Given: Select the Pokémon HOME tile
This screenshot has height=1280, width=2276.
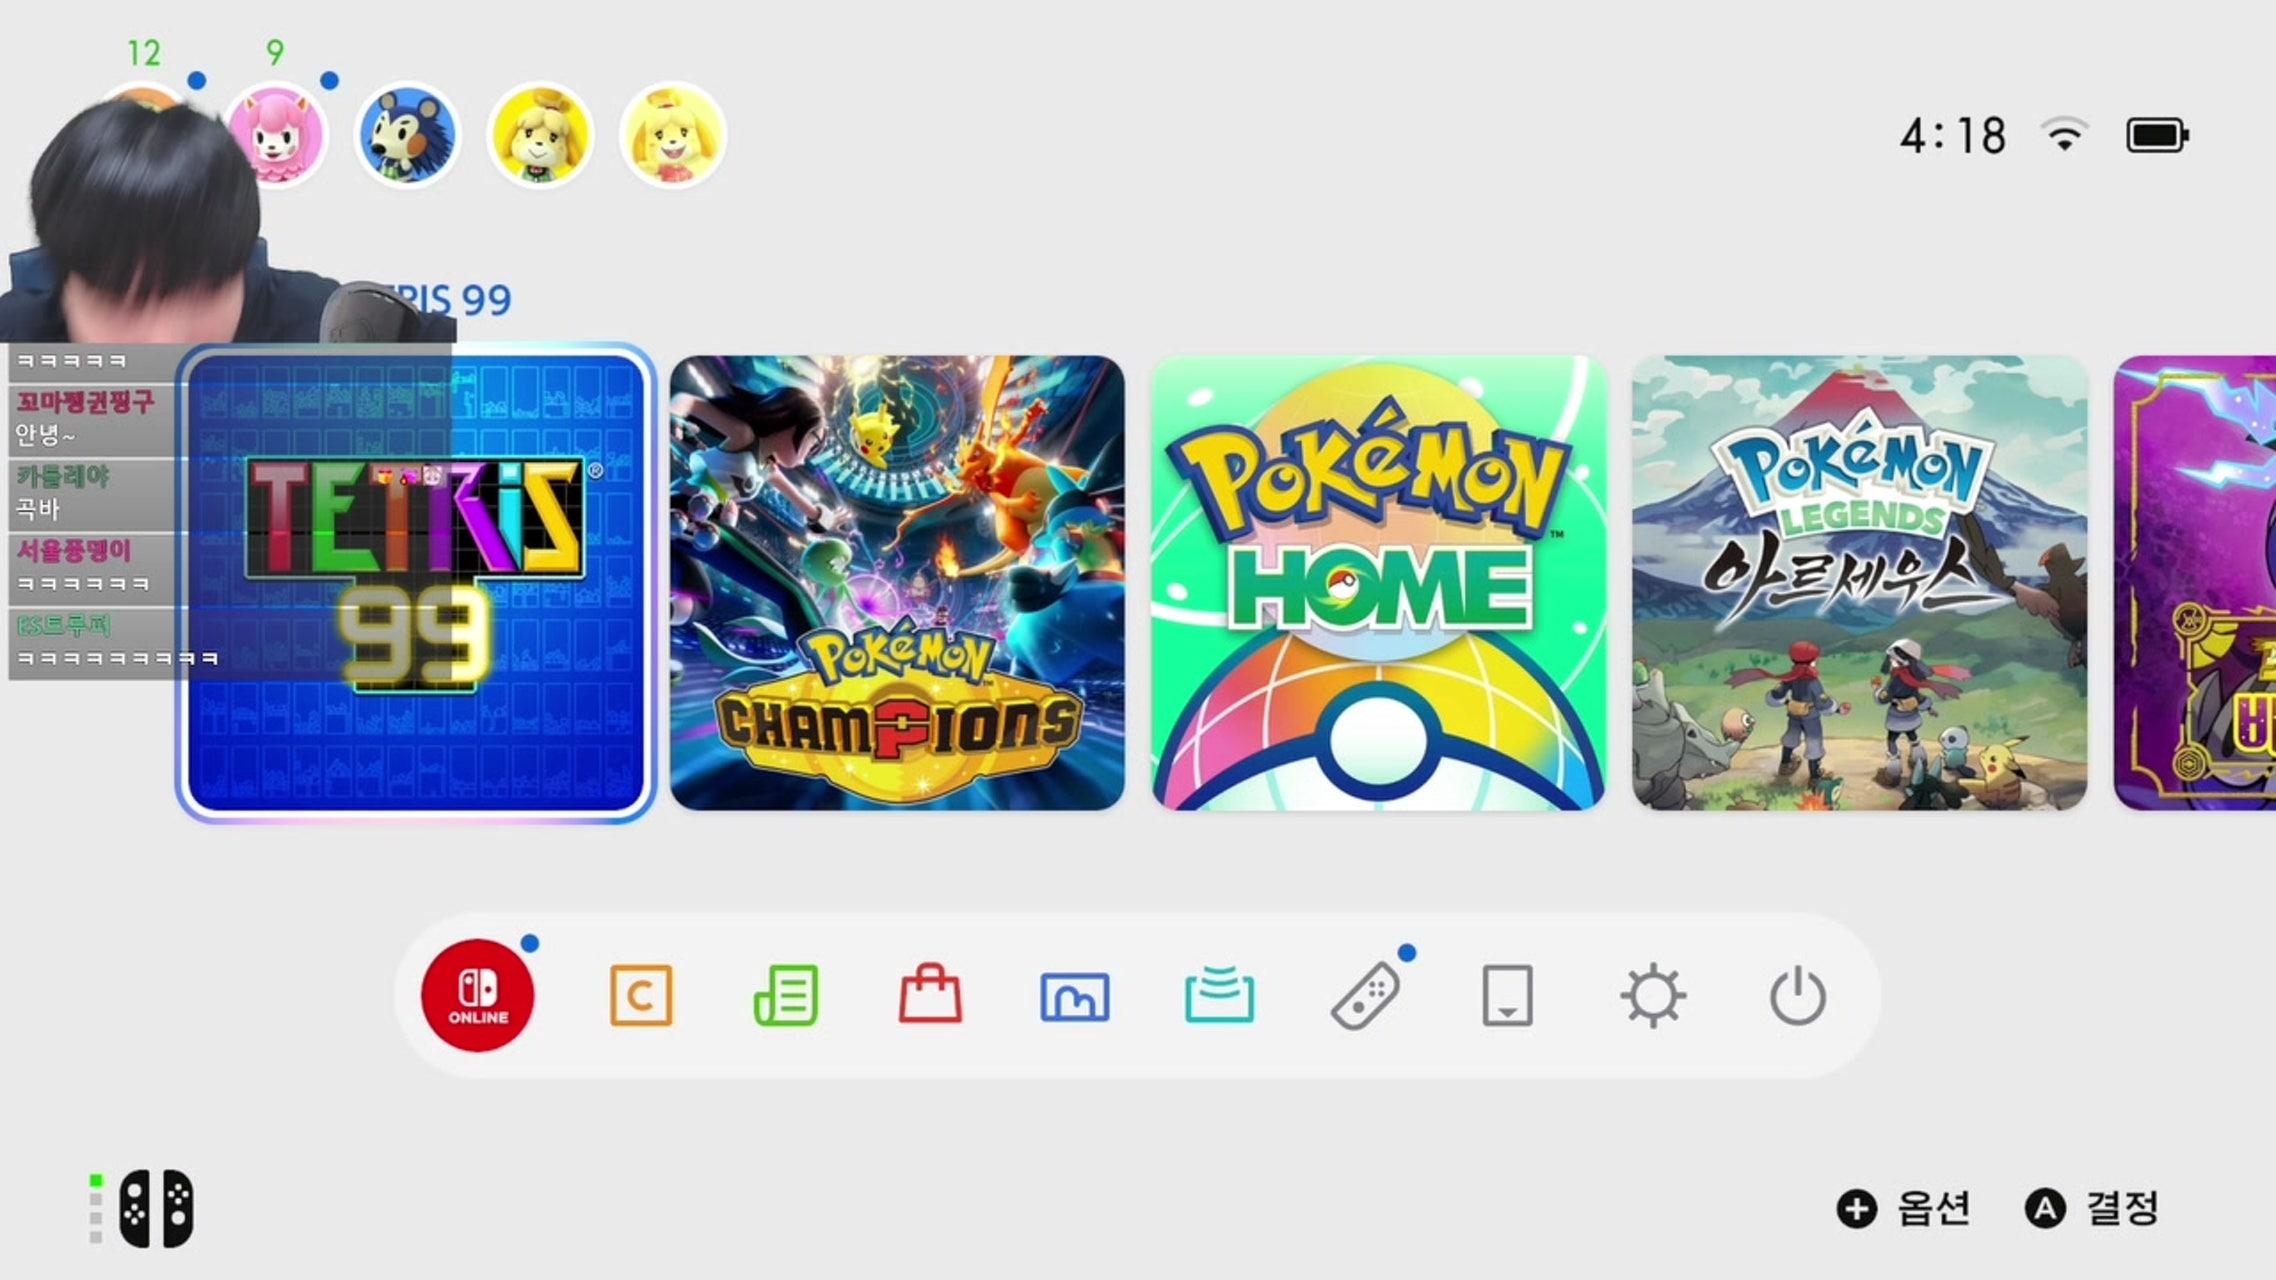Looking at the screenshot, I should (x=1378, y=583).
